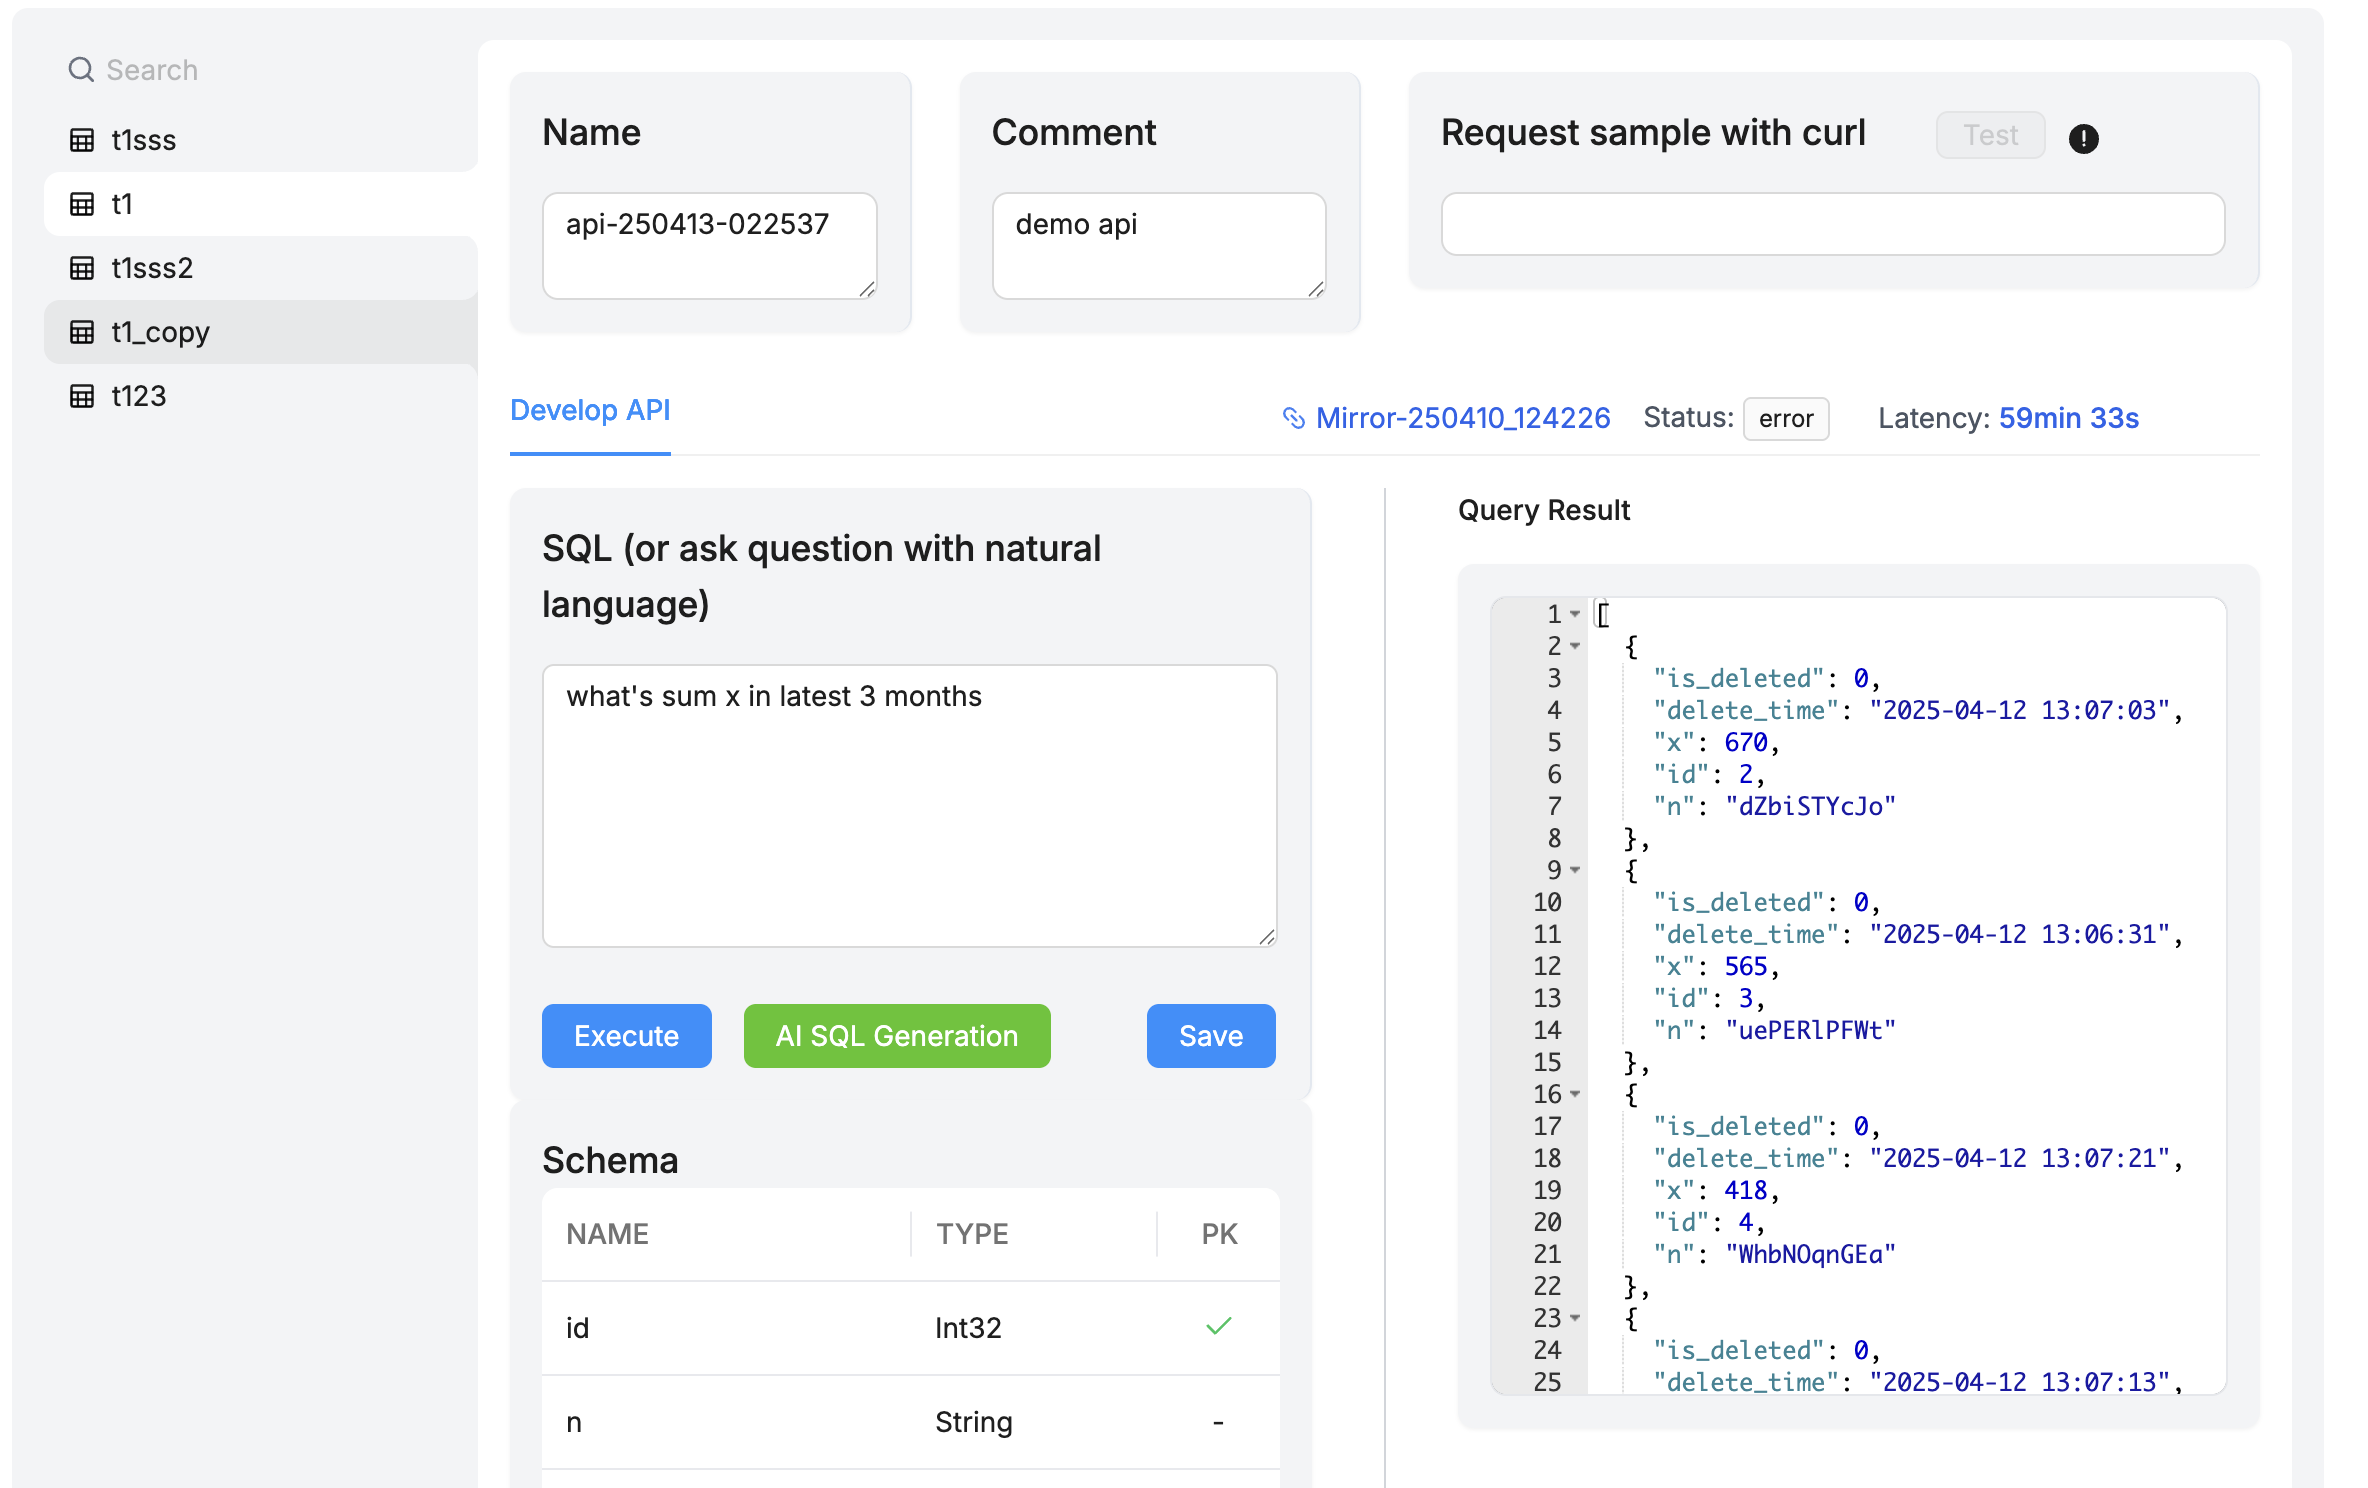This screenshot has width=2368, height=1488.
Task: Click the resize handle of the Name field
Action: [x=868, y=289]
